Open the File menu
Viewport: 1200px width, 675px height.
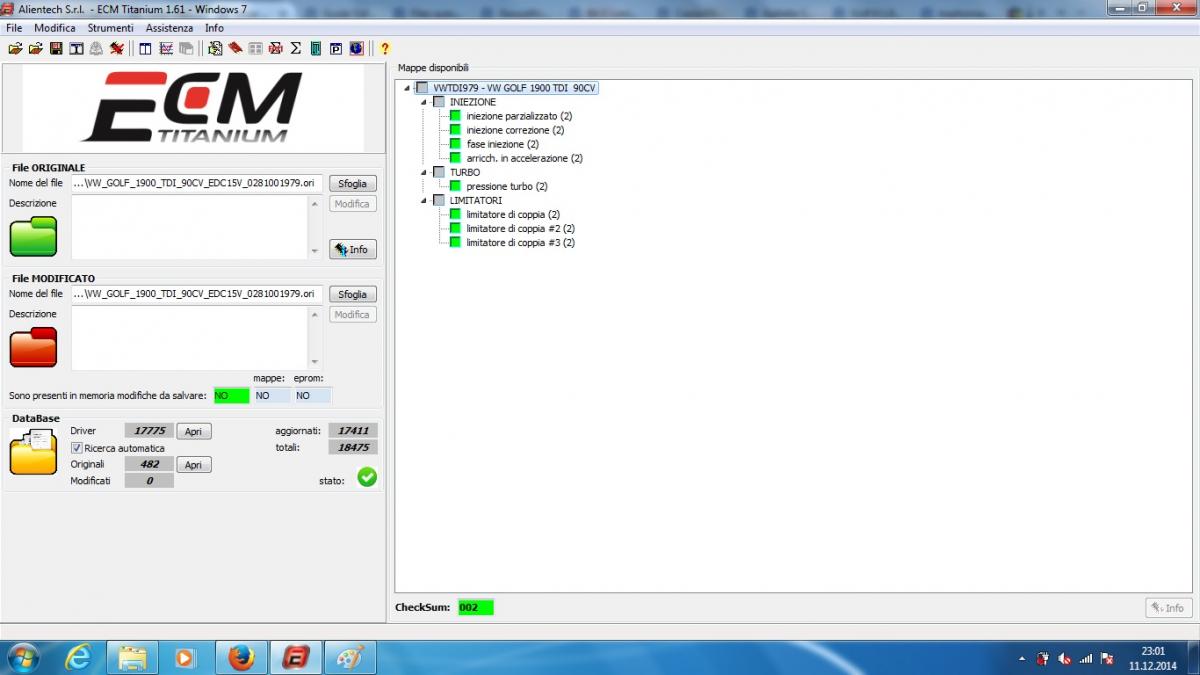pyautogui.click(x=14, y=28)
